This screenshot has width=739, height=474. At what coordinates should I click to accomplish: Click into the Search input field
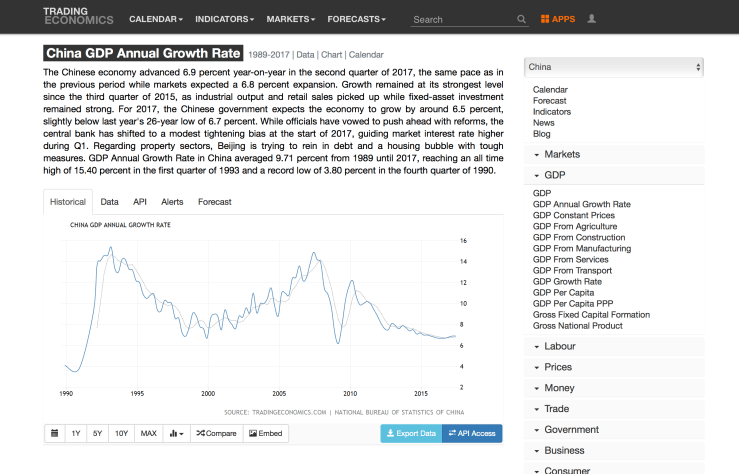(463, 19)
